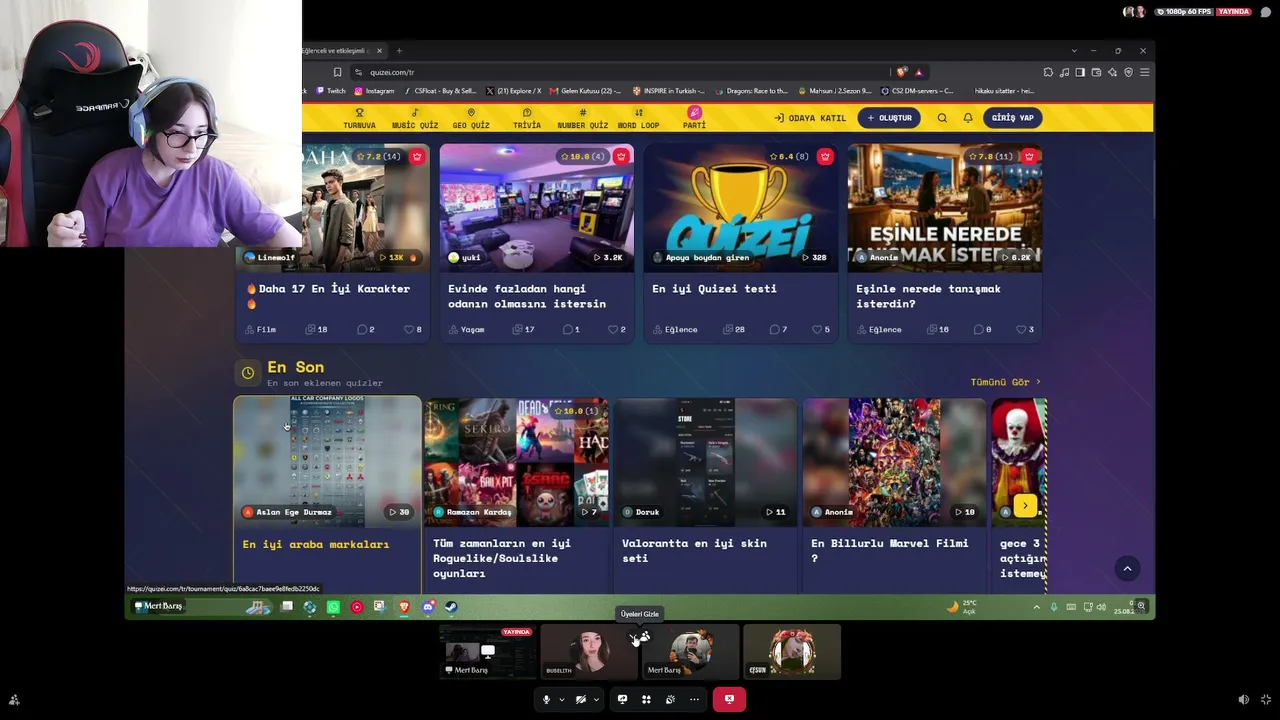Click the red disconnect call button
The width and height of the screenshot is (1280, 720).
coord(729,699)
